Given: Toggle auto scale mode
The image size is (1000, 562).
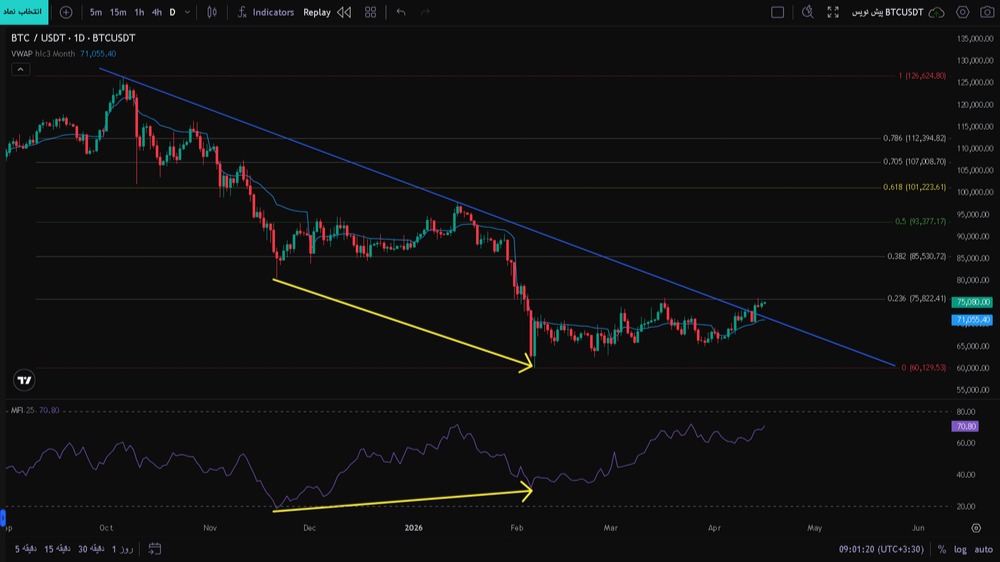Looking at the screenshot, I should click(x=983, y=549).
